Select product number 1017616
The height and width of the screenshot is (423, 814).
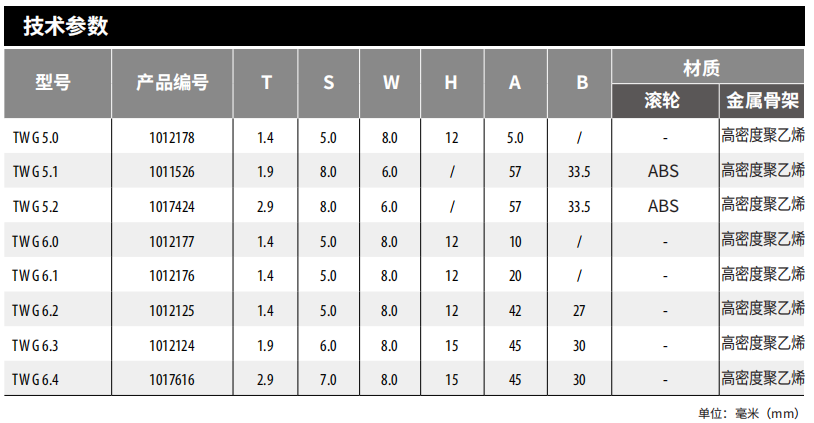[x=171, y=380]
